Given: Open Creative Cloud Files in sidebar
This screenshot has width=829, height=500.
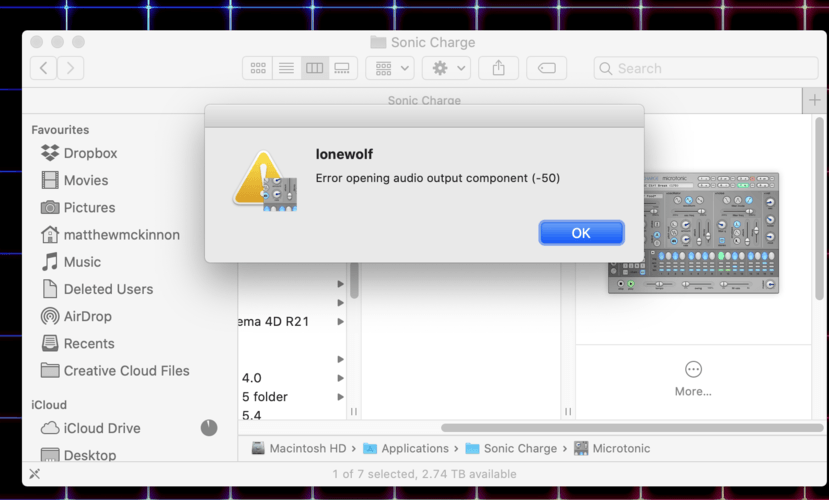Looking at the screenshot, I should click(x=126, y=371).
